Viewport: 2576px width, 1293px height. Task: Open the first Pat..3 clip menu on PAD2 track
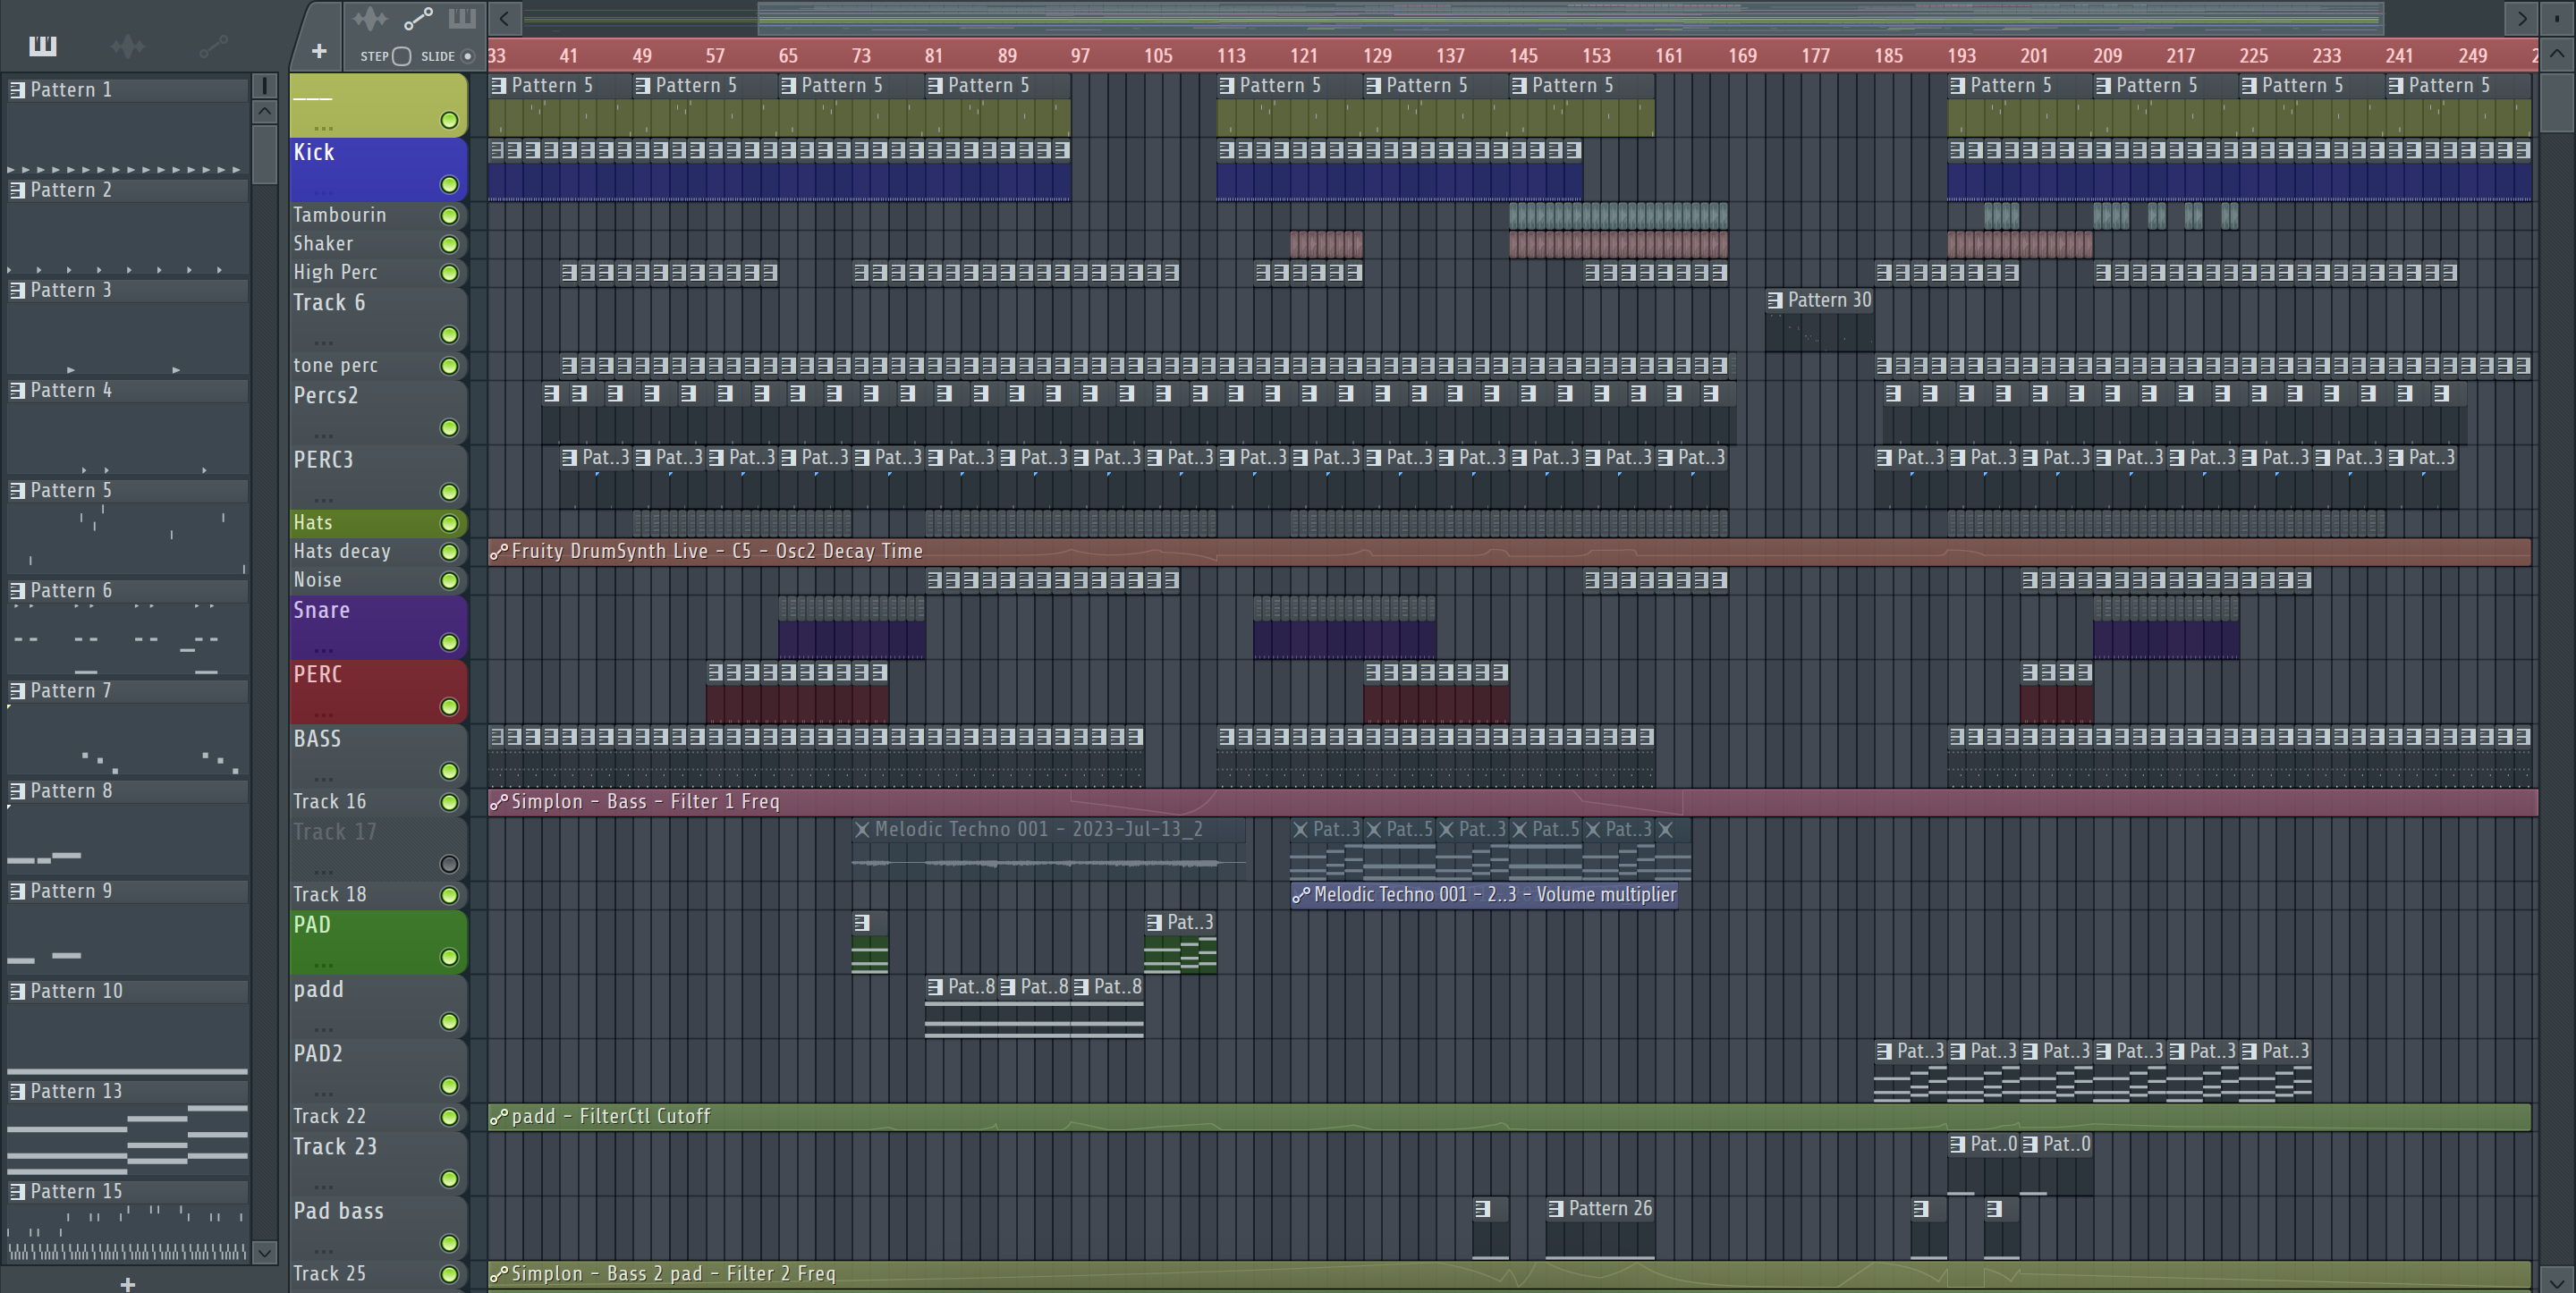[x=1885, y=1052]
